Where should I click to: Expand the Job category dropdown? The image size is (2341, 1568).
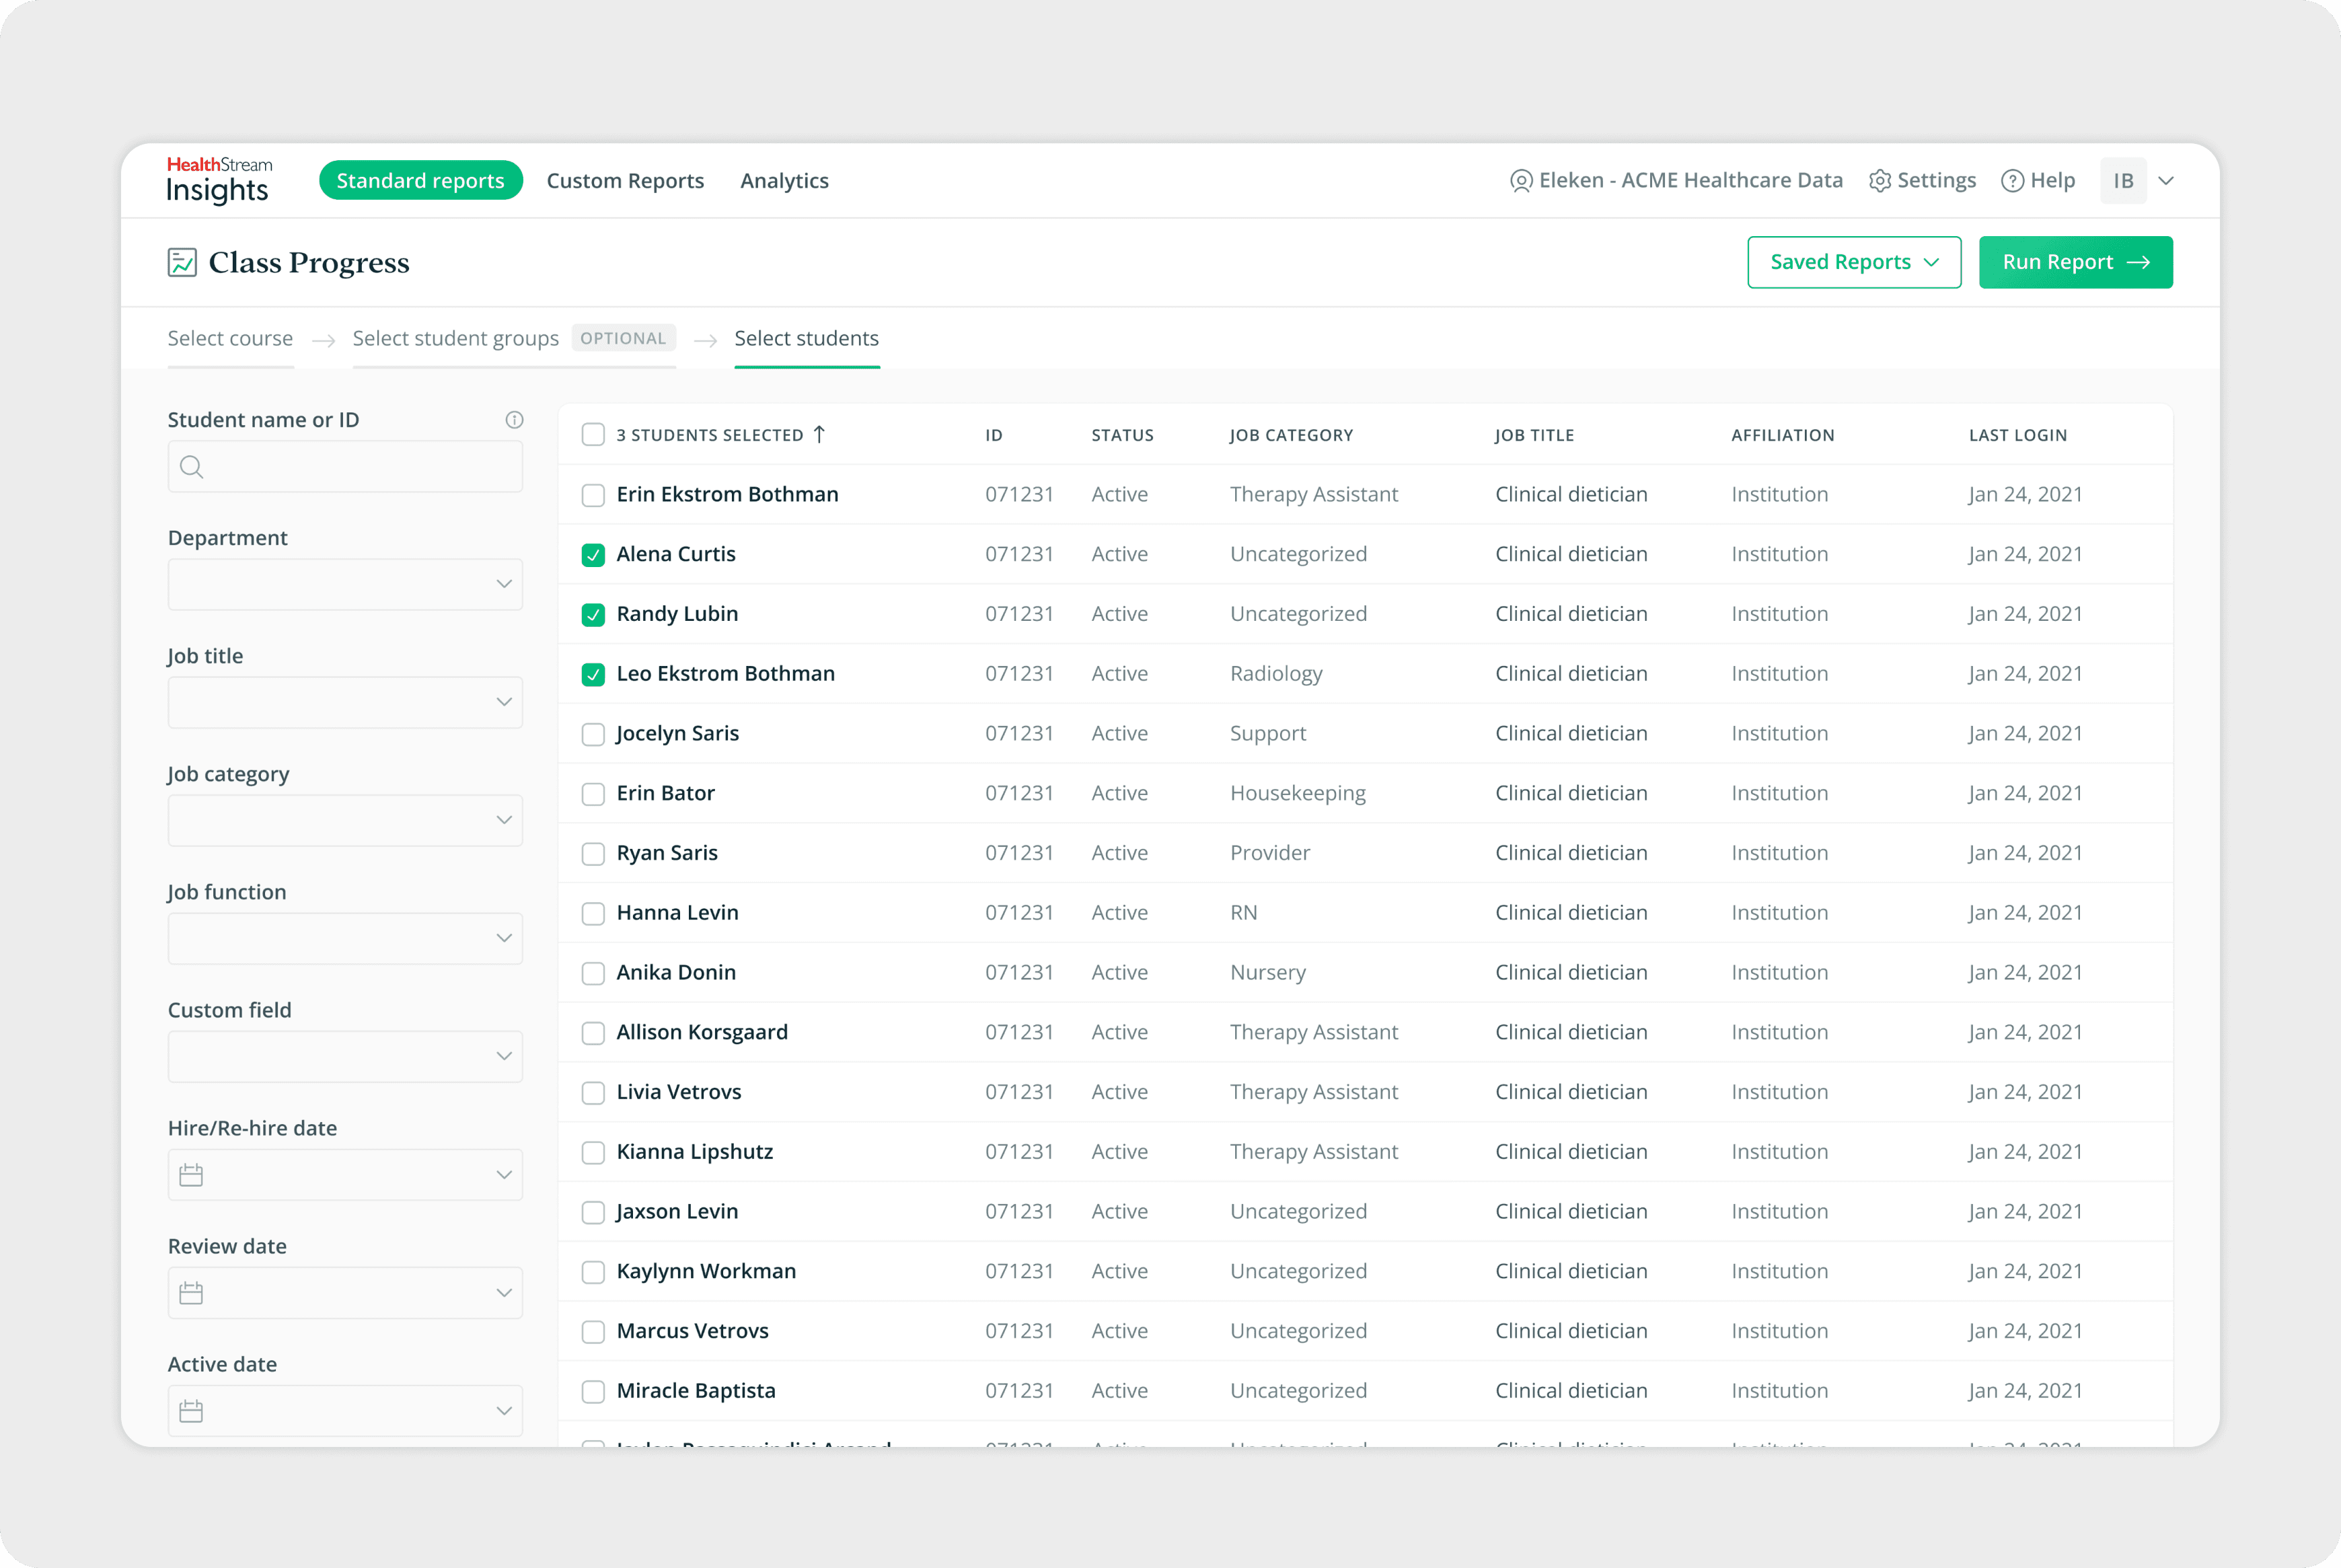coord(345,820)
